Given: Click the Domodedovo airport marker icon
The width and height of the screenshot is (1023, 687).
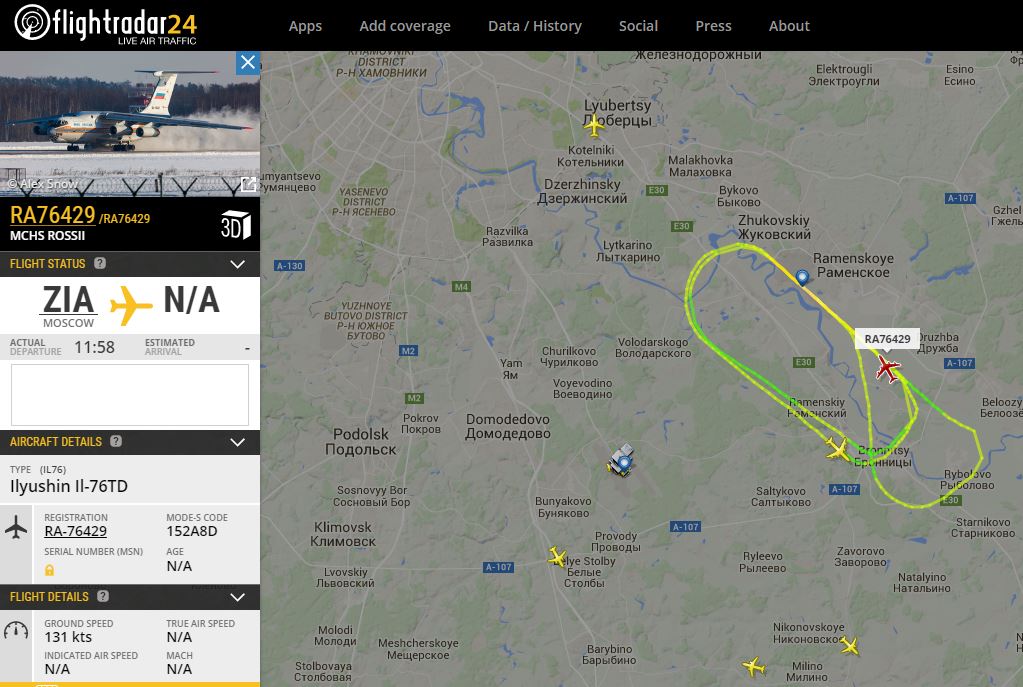Looking at the screenshot, I should [x=621, y=459].
